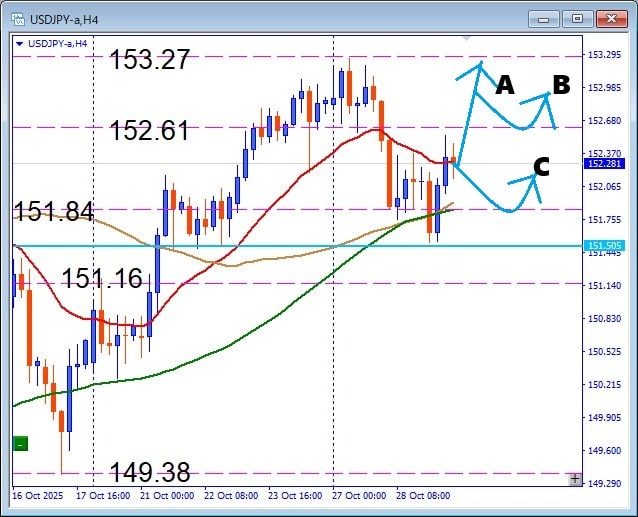The height and width of the screenshot is (517, 638).
Task: Select the 152.61 resistance text label
Action: point(149,130)
